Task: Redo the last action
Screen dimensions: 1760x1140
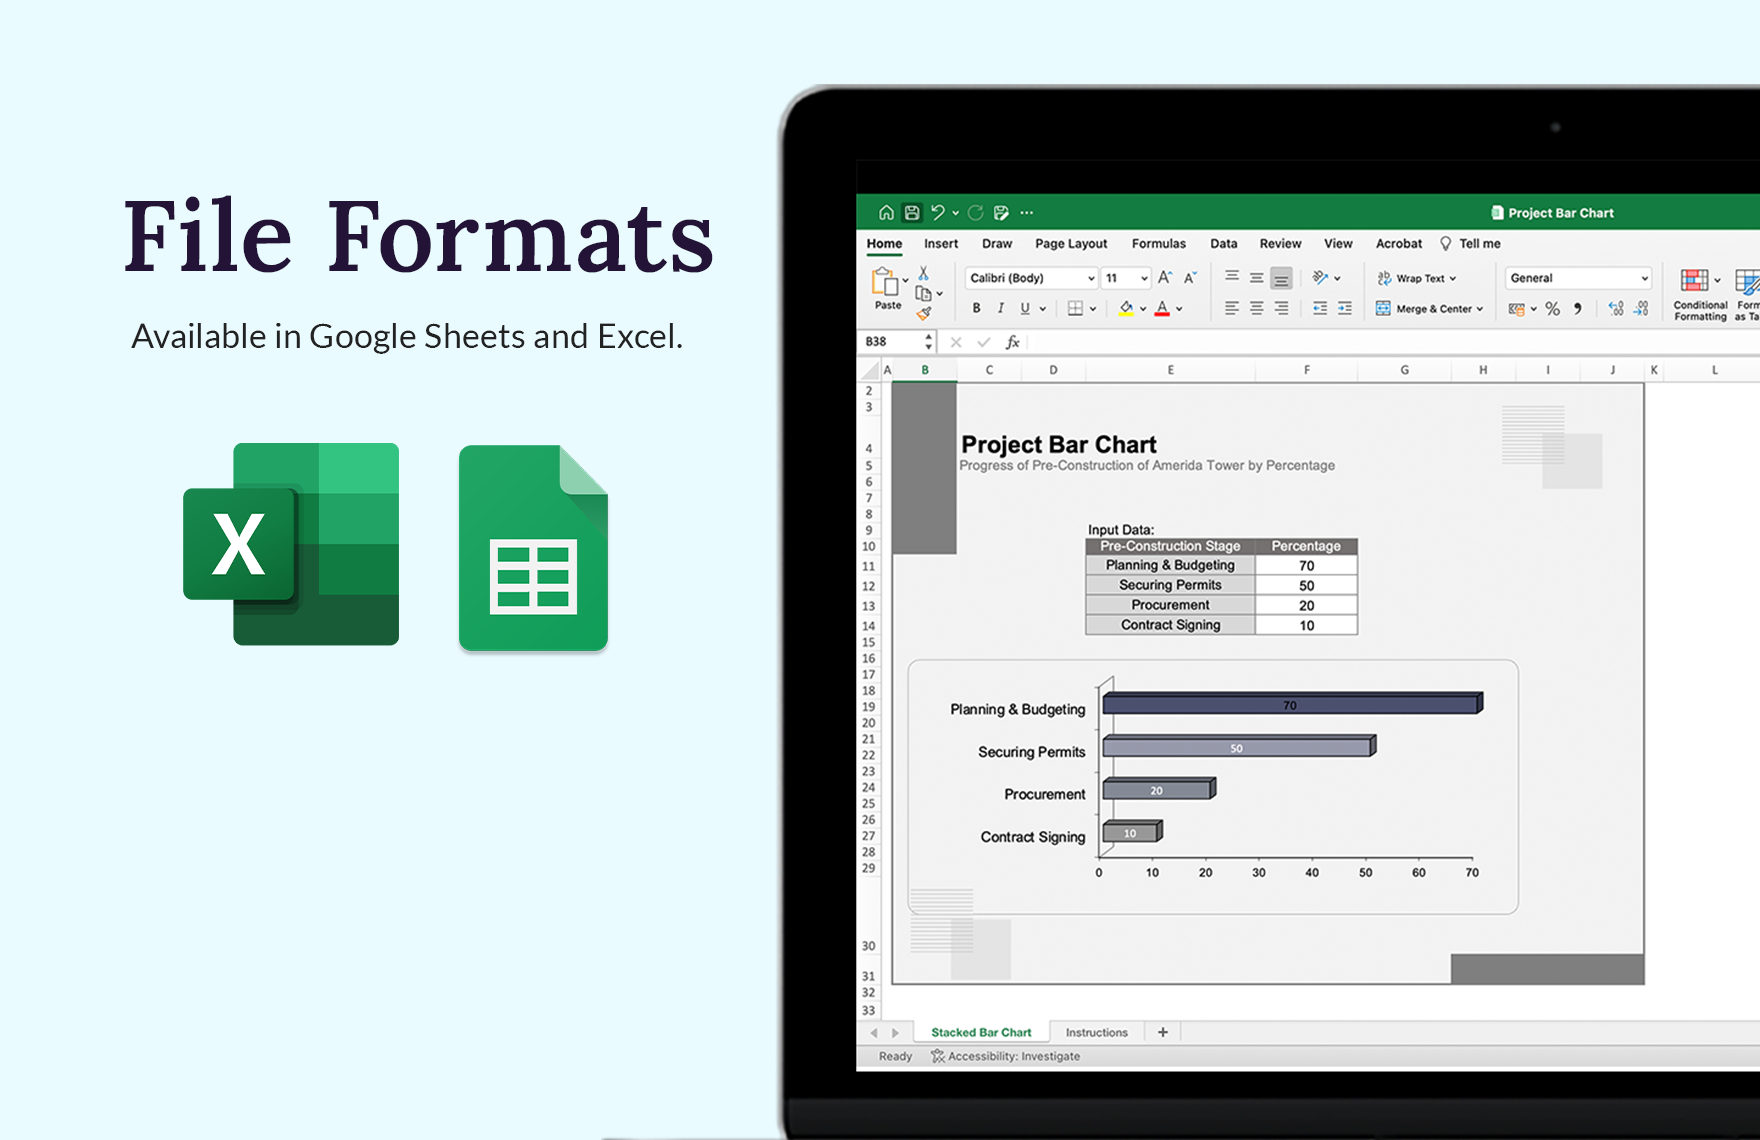Action: point(975,212)
